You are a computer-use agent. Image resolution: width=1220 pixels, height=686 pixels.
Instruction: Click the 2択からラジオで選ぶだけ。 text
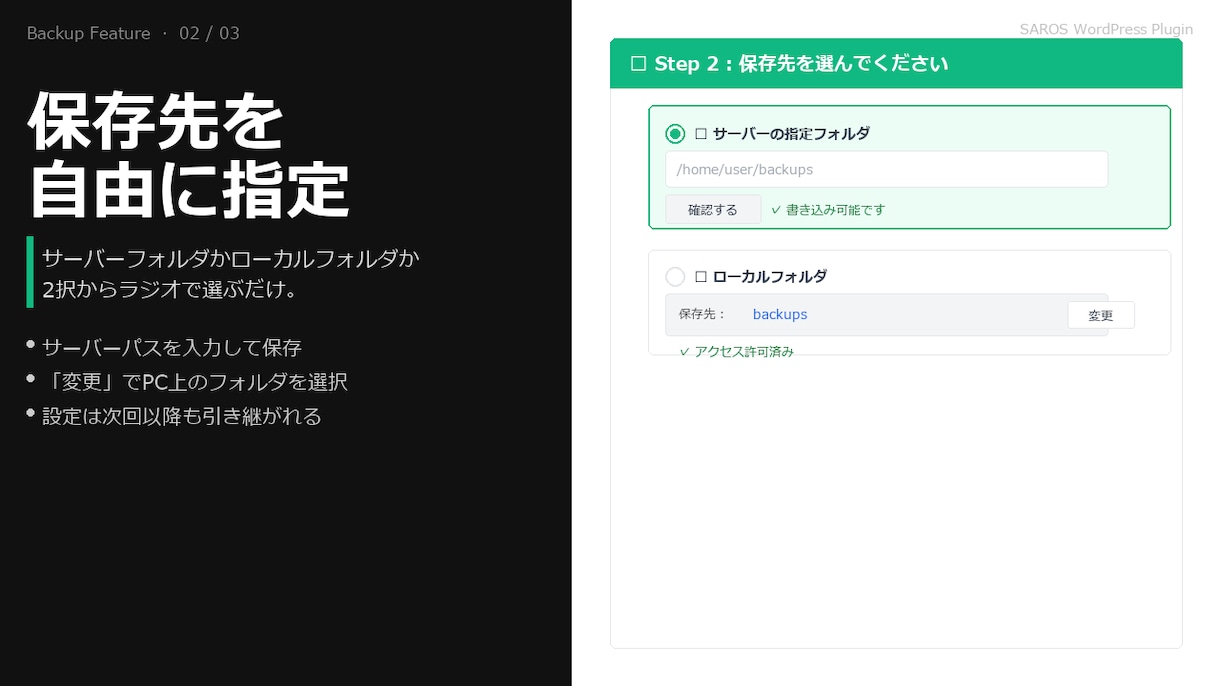click(x=171, y=290)
